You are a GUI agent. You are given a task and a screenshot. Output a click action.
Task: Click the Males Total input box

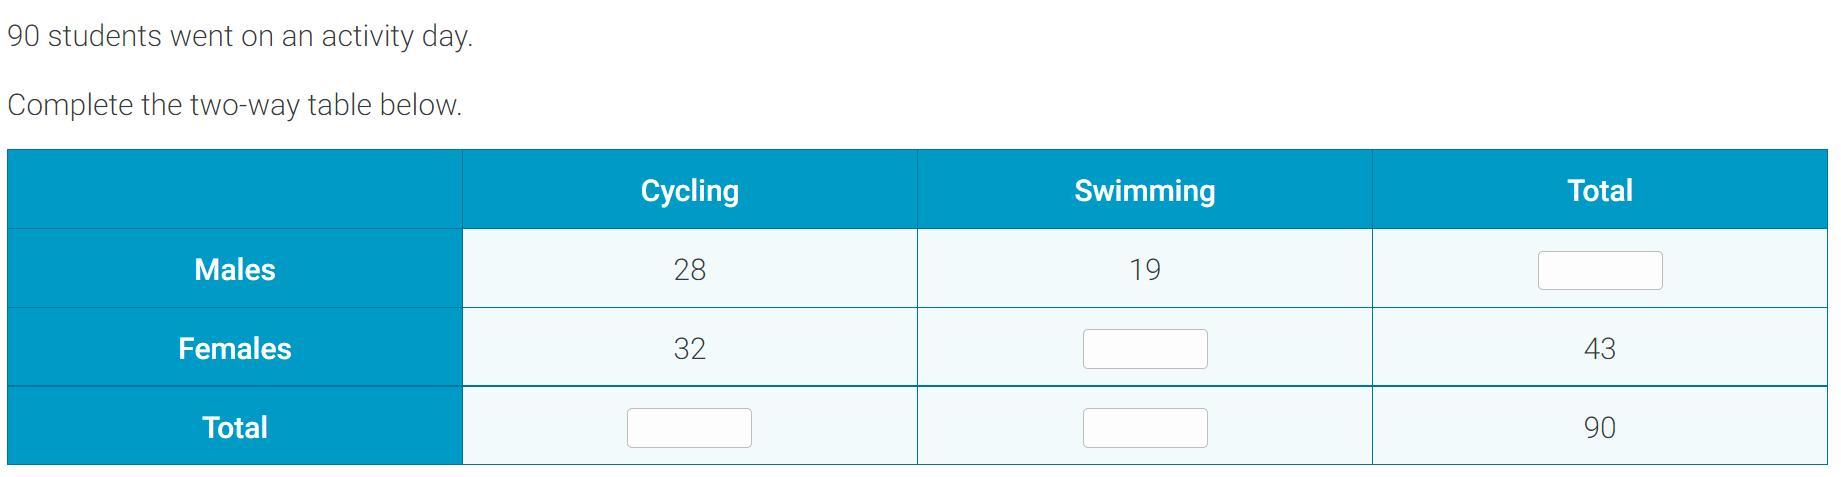[x=1600, y=270]
